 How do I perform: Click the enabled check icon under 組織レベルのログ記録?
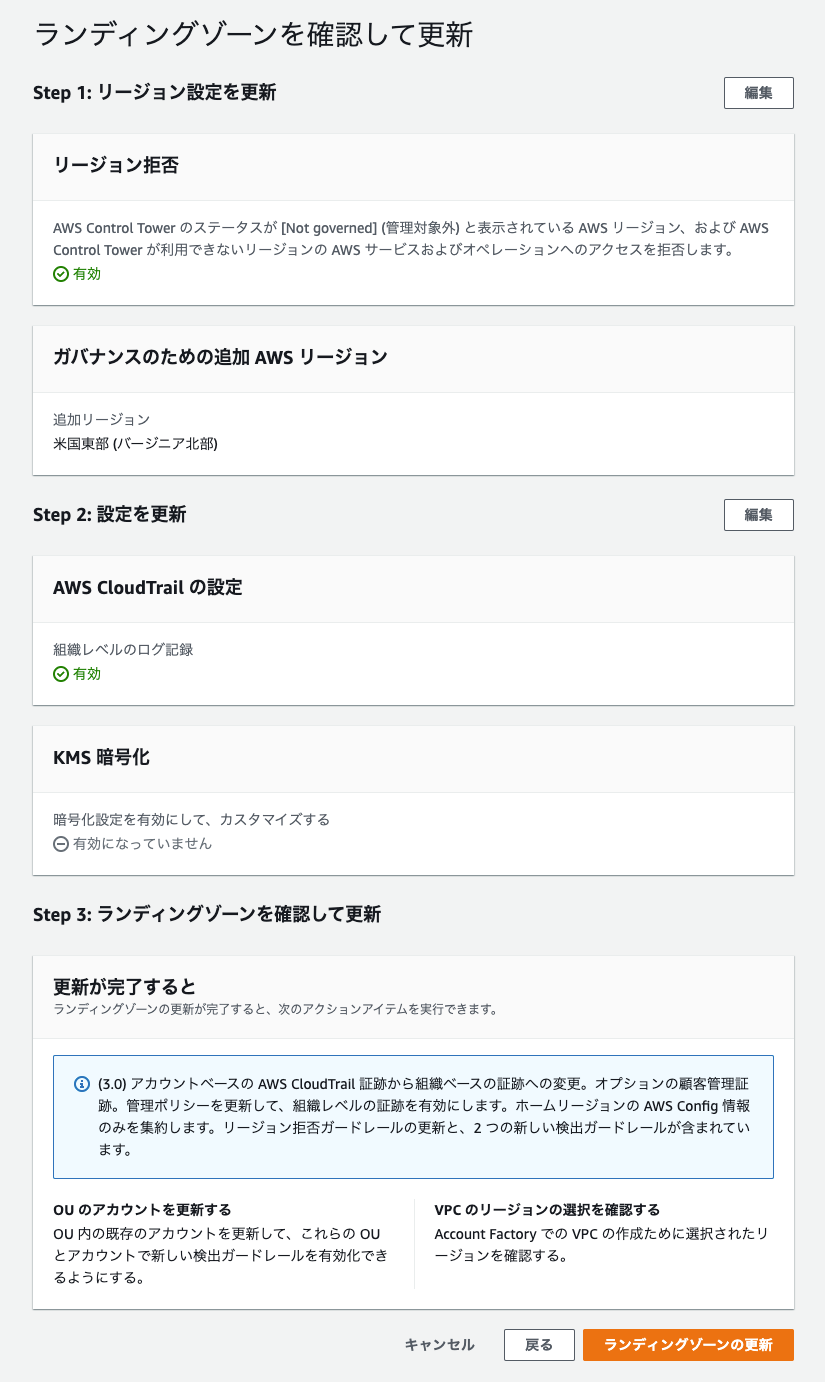coord(60,673)
